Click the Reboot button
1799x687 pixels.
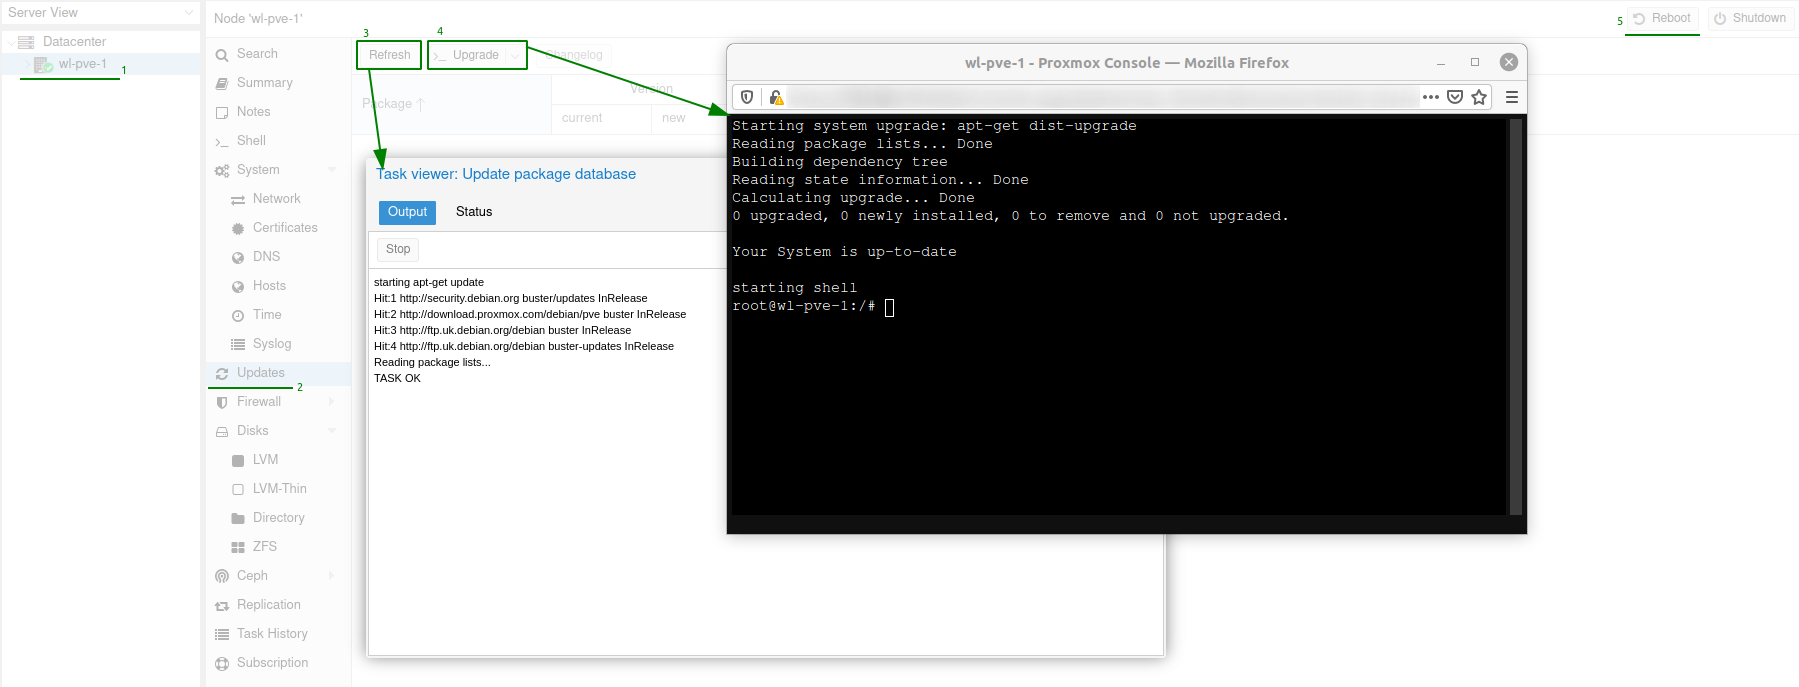(x=1662, y=18)
